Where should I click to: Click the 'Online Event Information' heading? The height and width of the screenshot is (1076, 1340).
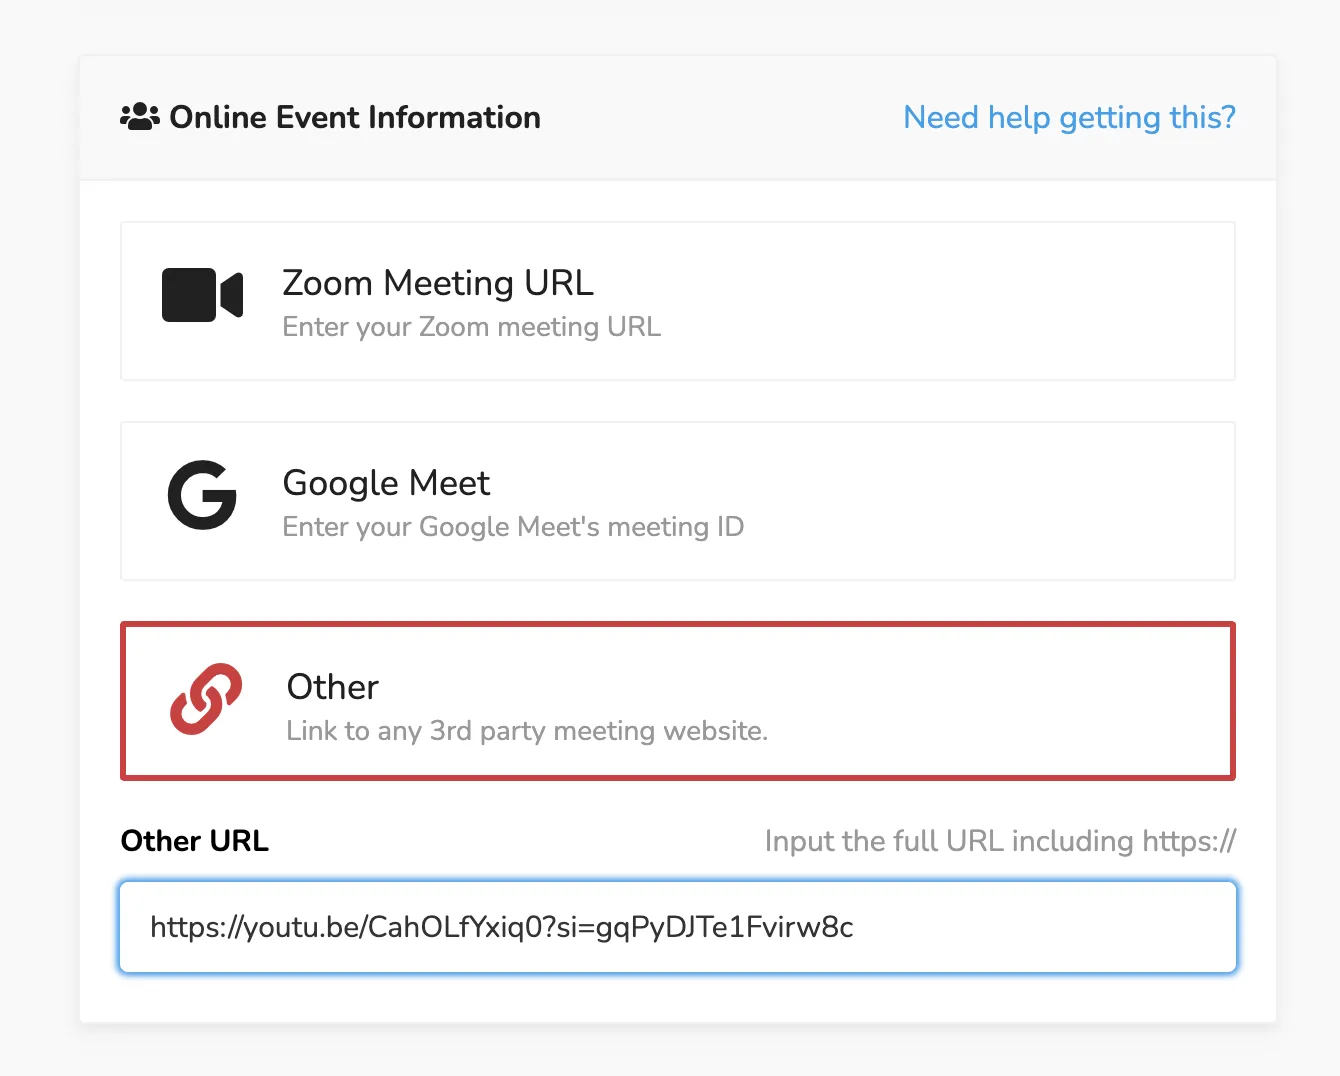[x=355, y=117]
